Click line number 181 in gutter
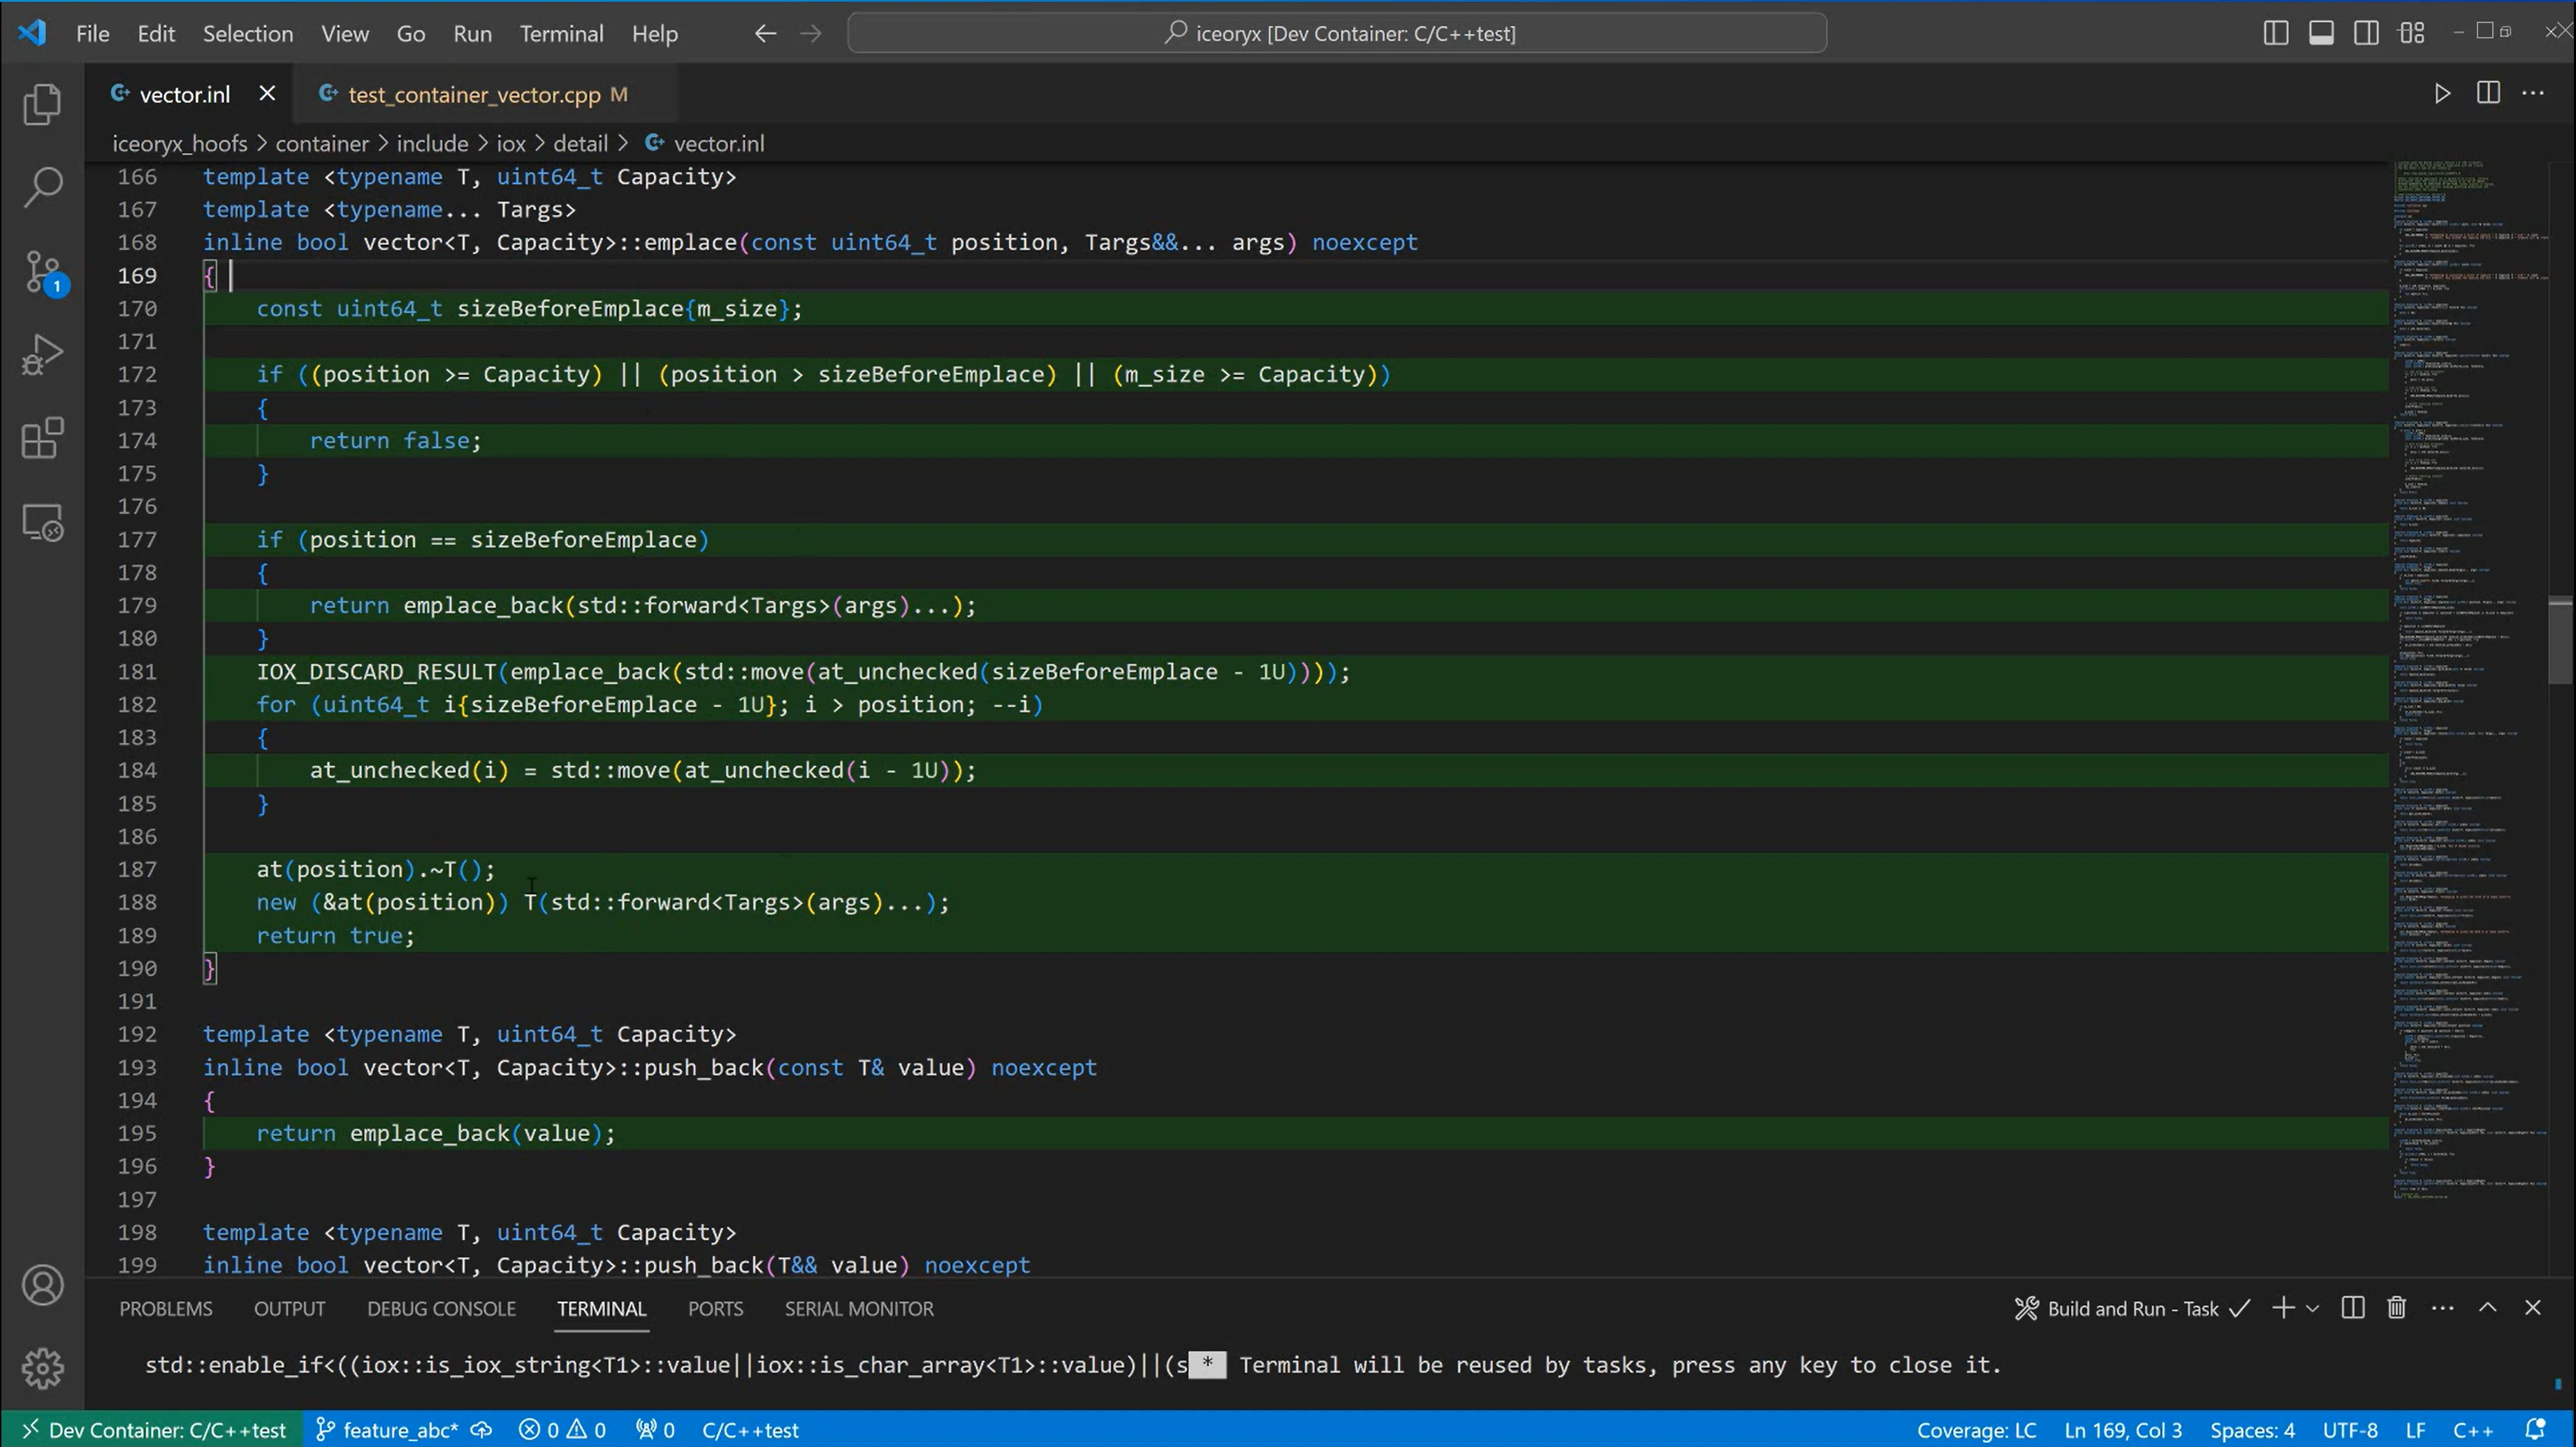Viewport: 2576px width, 1447px height. [137, 671]
